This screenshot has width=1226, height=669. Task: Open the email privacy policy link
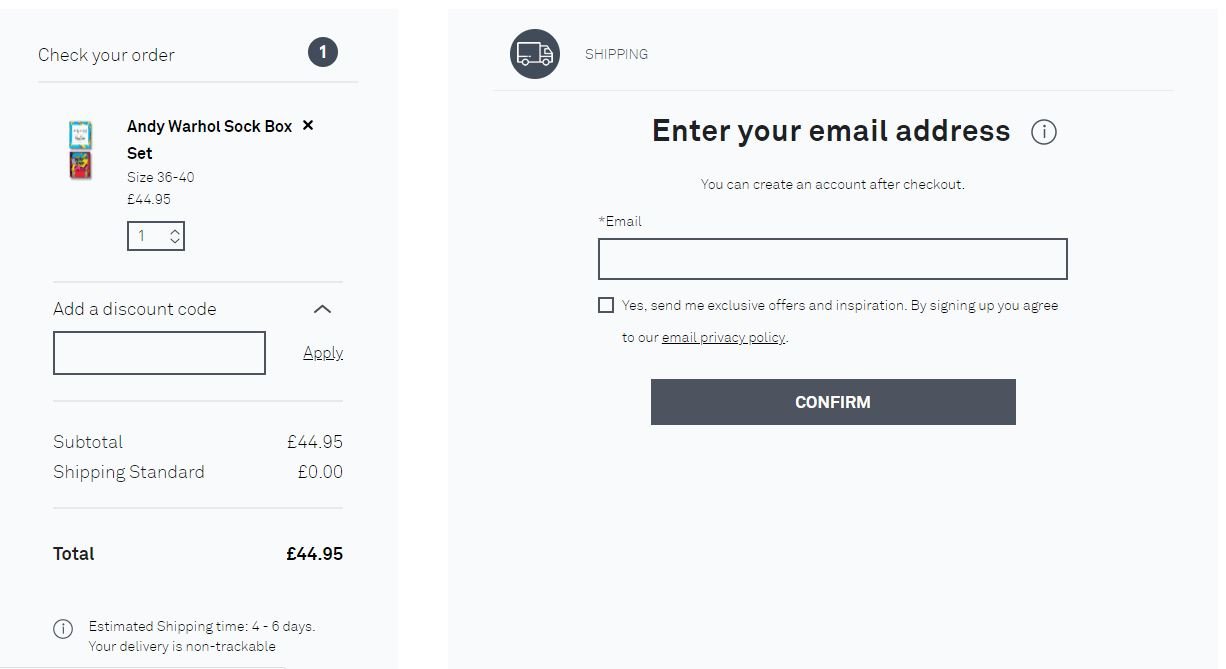[724, 337]
